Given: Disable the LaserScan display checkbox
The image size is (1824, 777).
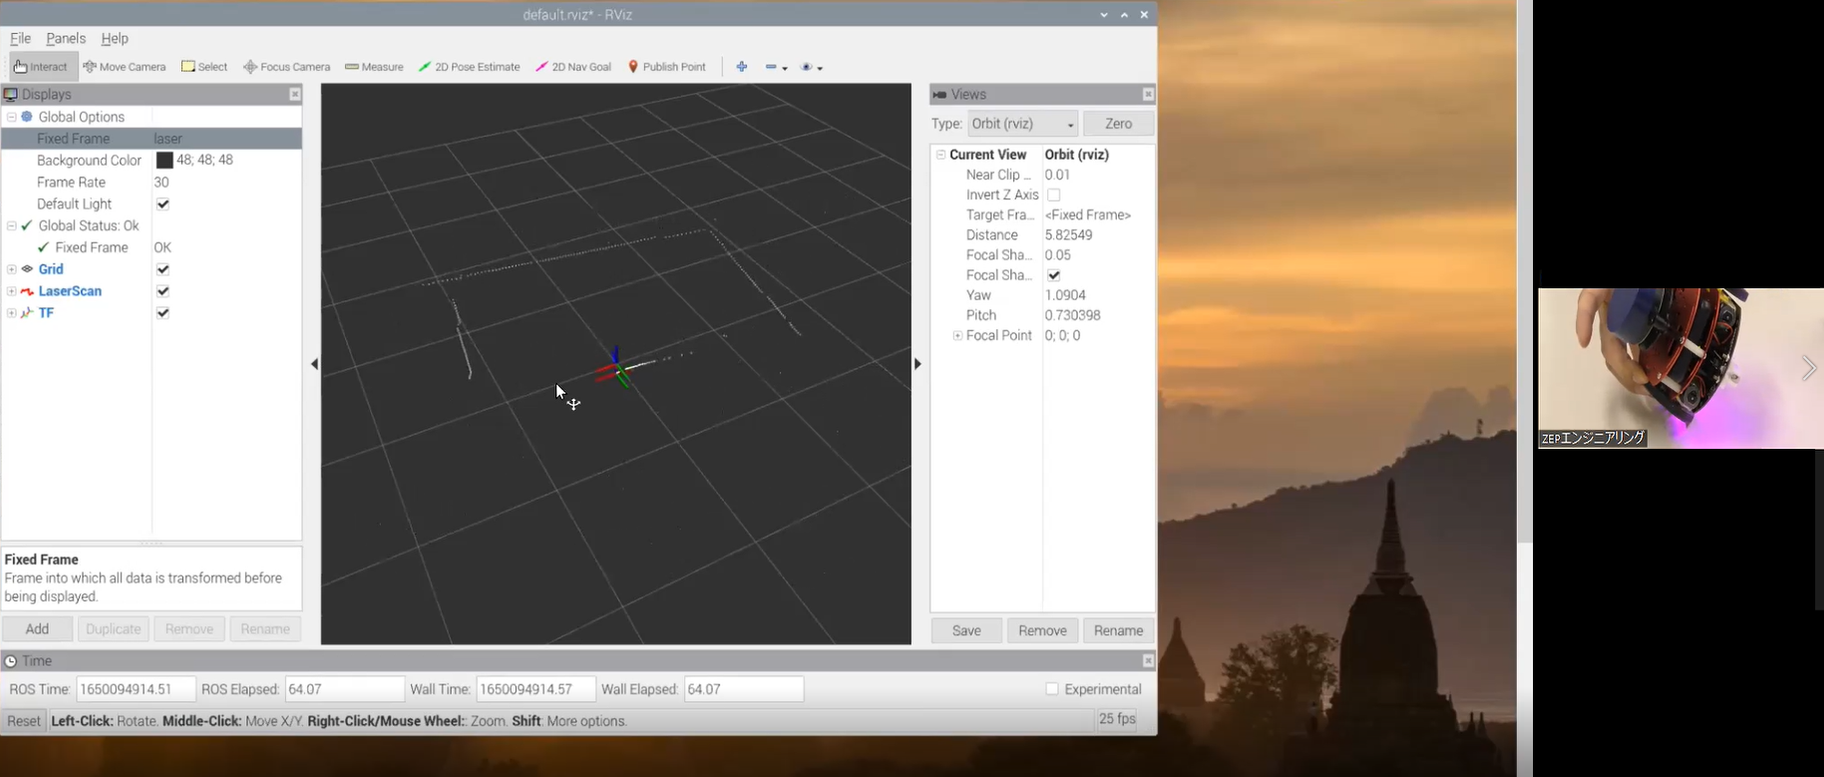Looking at the screenshot, I should click(x=163, y=291).
